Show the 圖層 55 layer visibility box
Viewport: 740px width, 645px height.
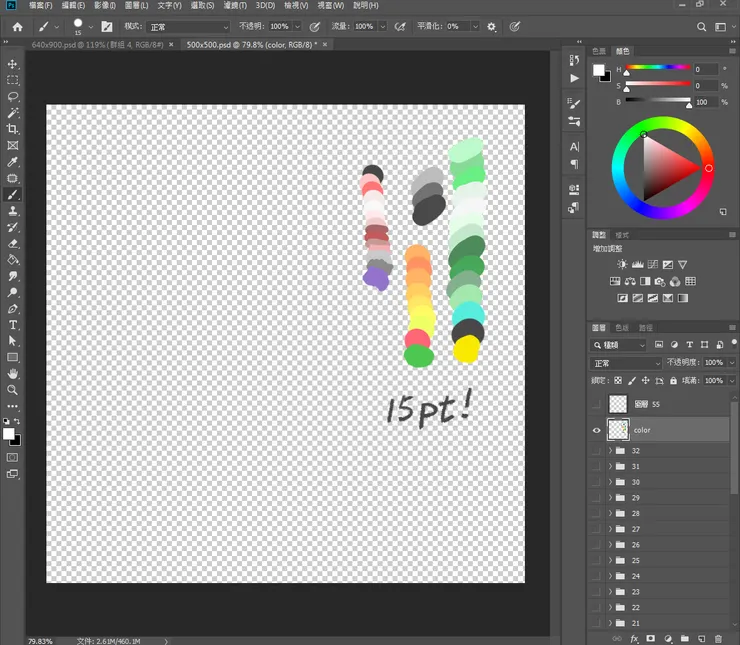pyautogui.click(x=597, y=404)
